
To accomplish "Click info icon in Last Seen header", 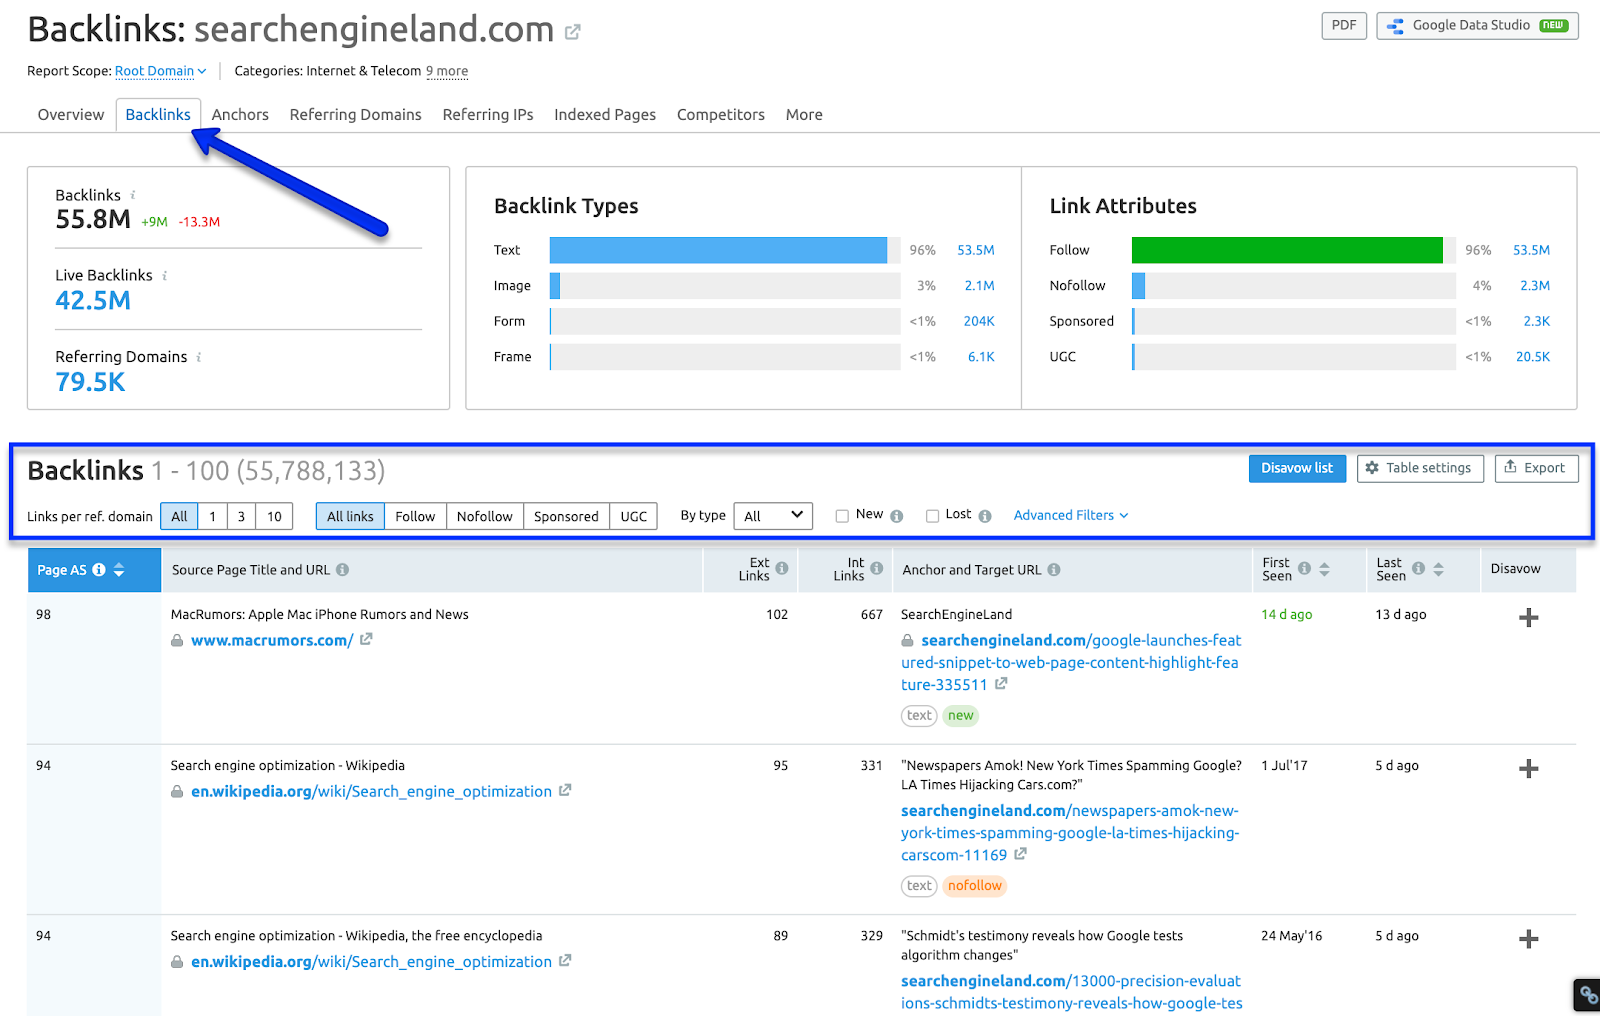I will point(1418,568).
